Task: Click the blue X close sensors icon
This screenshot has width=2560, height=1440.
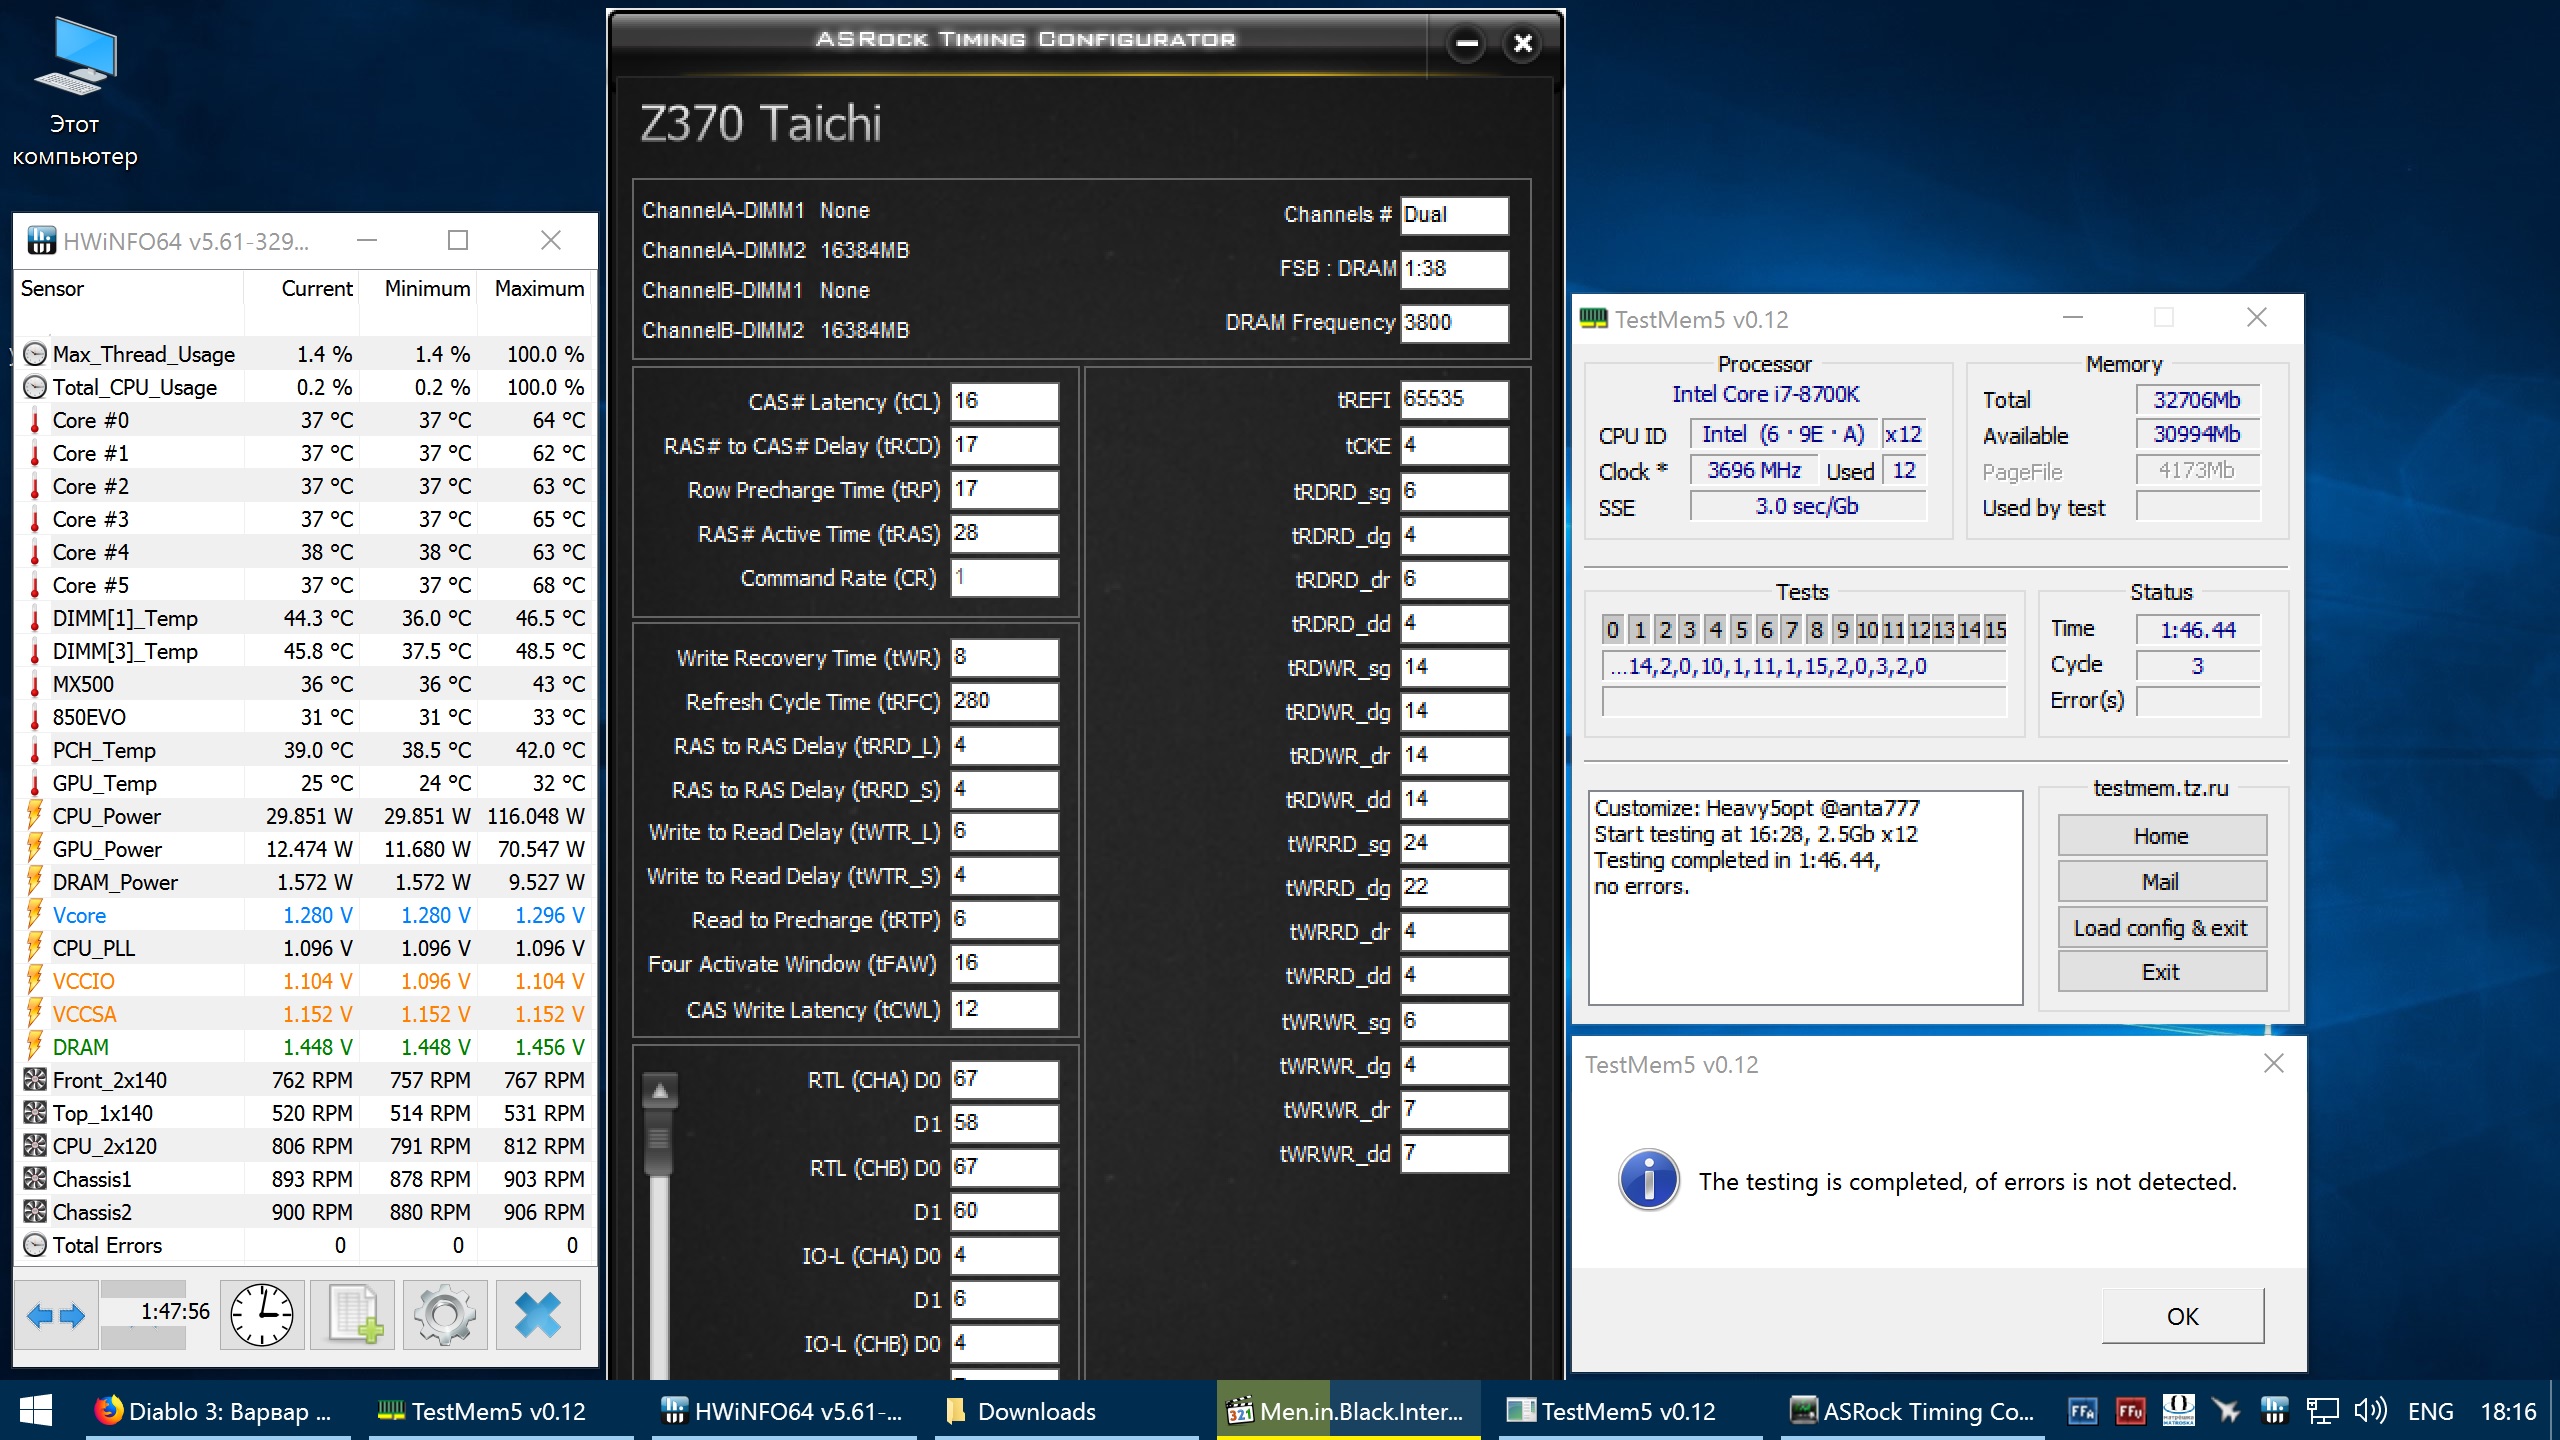Action: [x=538, y=1315]
